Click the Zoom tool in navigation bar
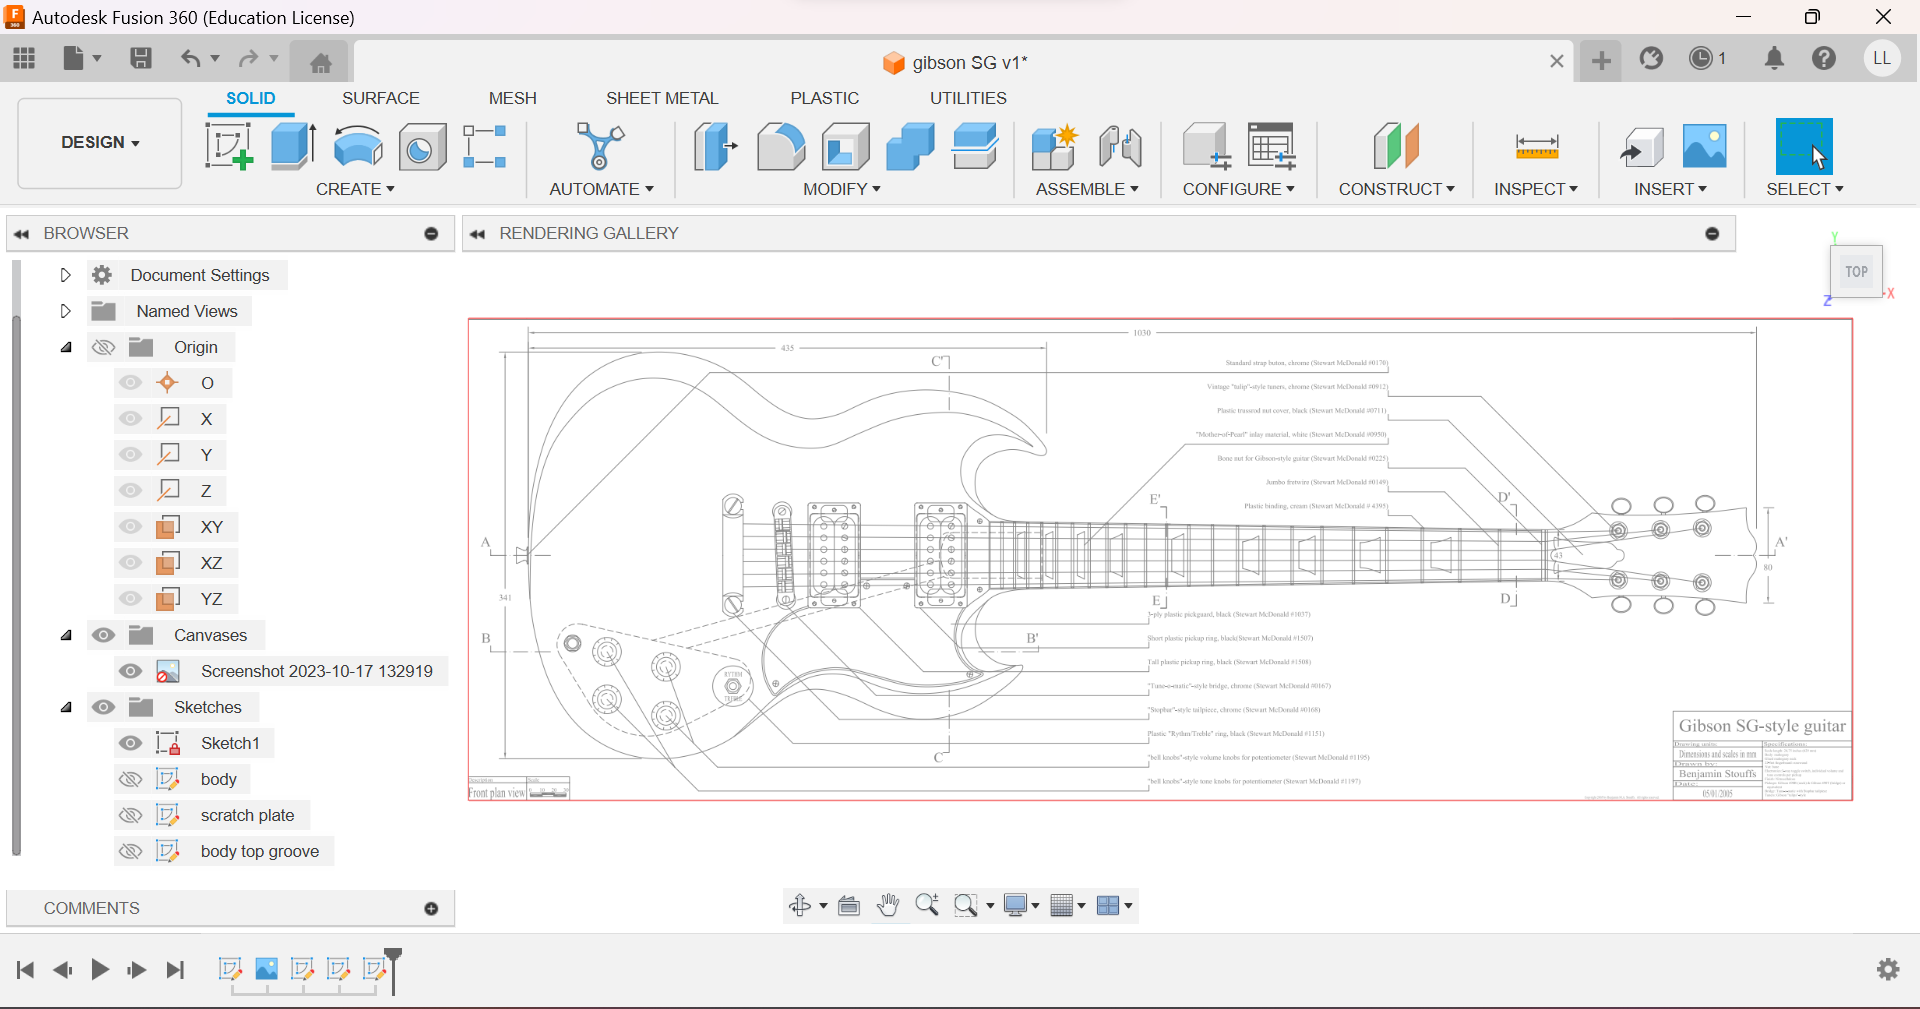The width and height of the screenshot is (1920, 1009). (927, 905)
